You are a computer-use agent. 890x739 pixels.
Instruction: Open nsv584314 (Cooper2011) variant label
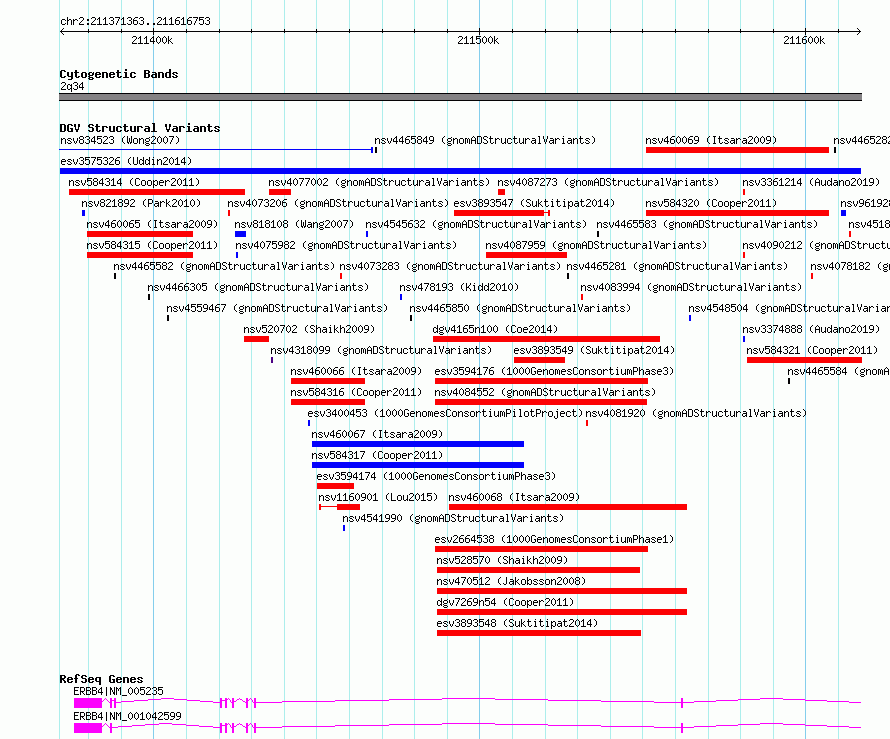(134, 182)
